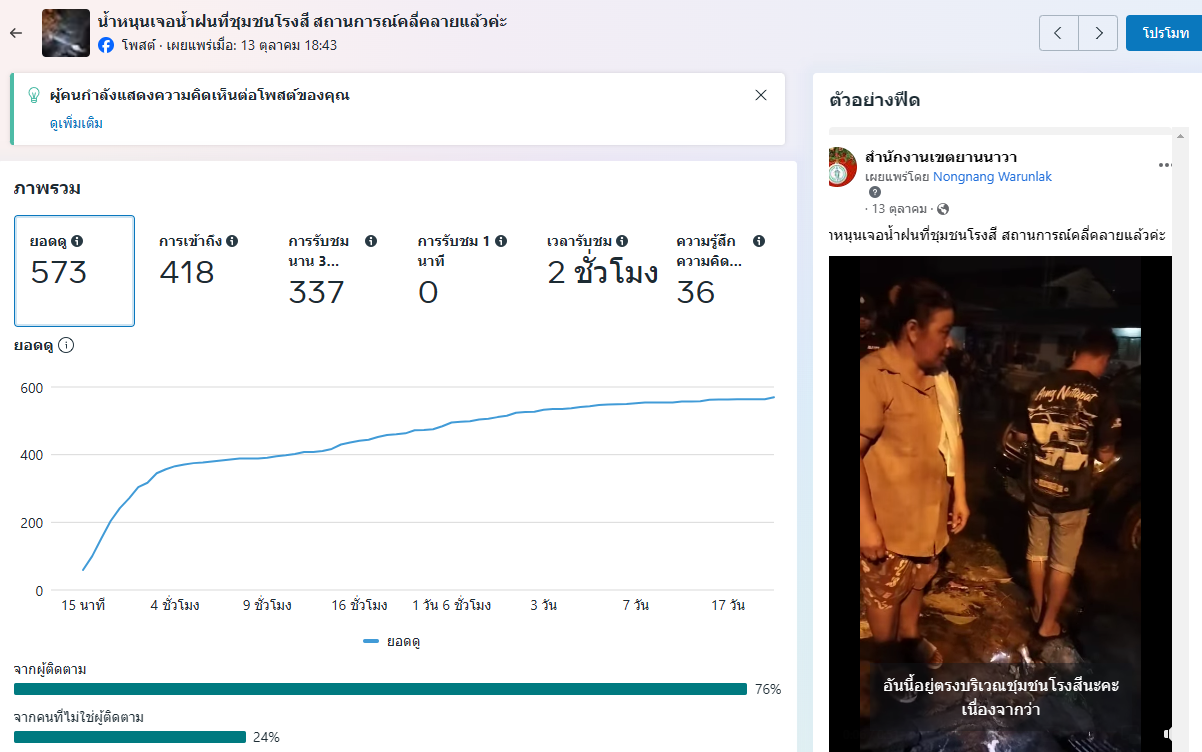Screen dimensions: 1202x752
Task: Click info icon next to การเข้าถึง metric
Action: (x=232, y=241)
